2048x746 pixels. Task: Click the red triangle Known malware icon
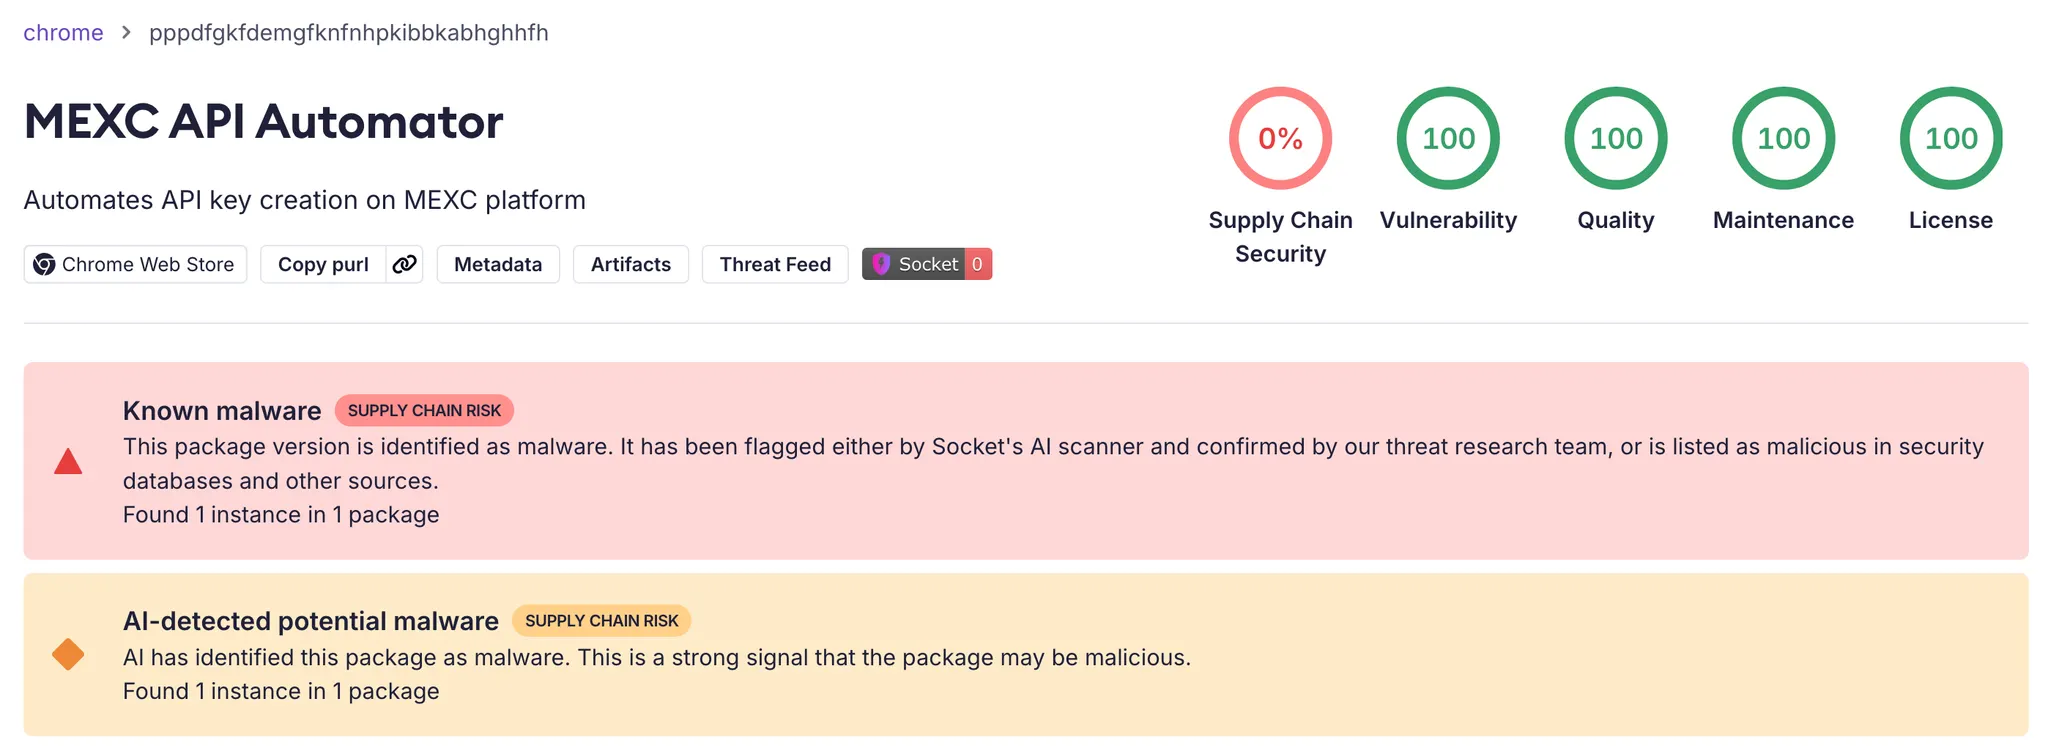pos(68,461)
